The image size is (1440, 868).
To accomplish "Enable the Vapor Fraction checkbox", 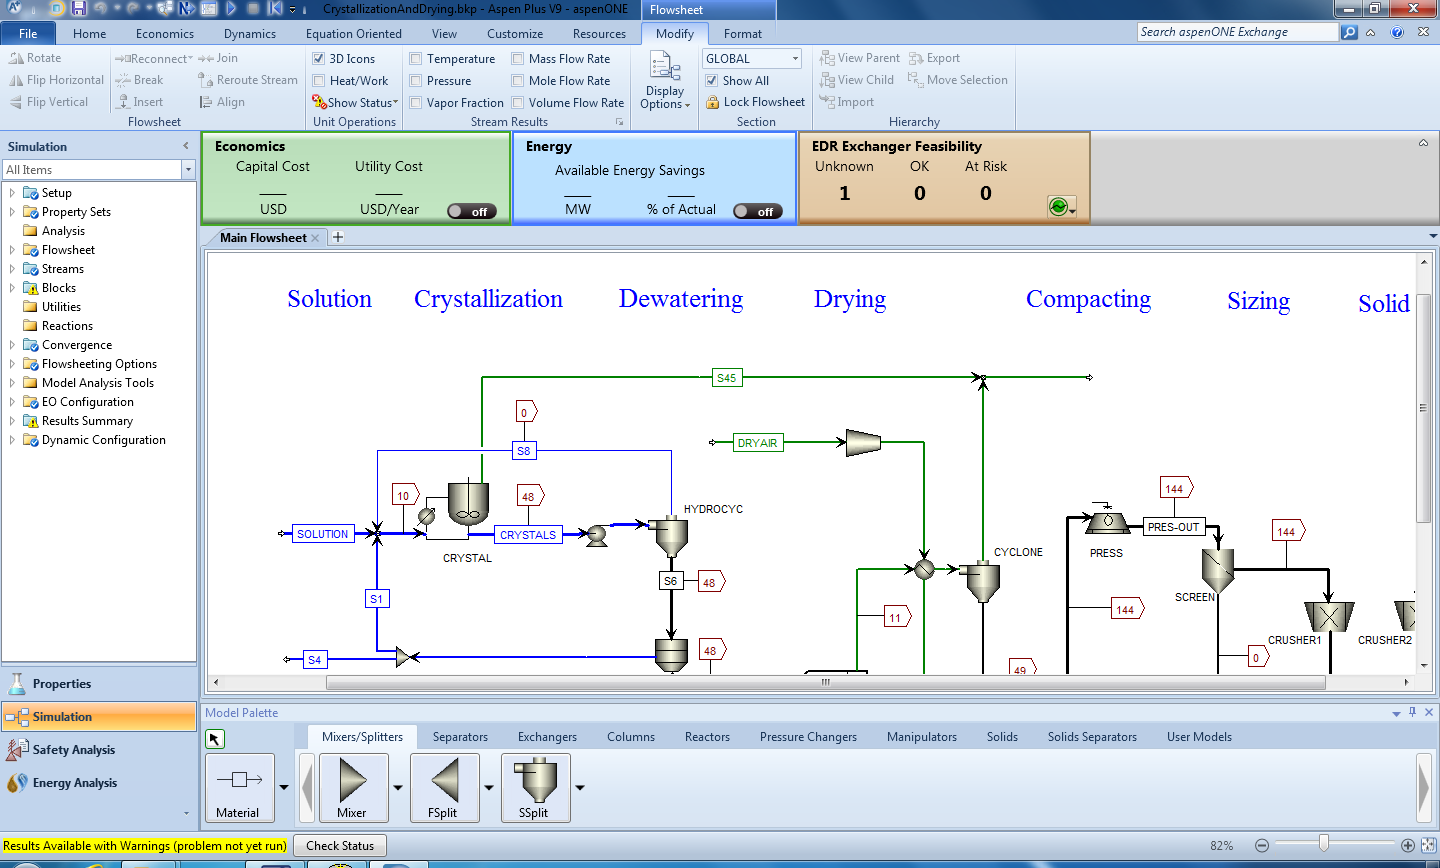I will click(416, 103).
